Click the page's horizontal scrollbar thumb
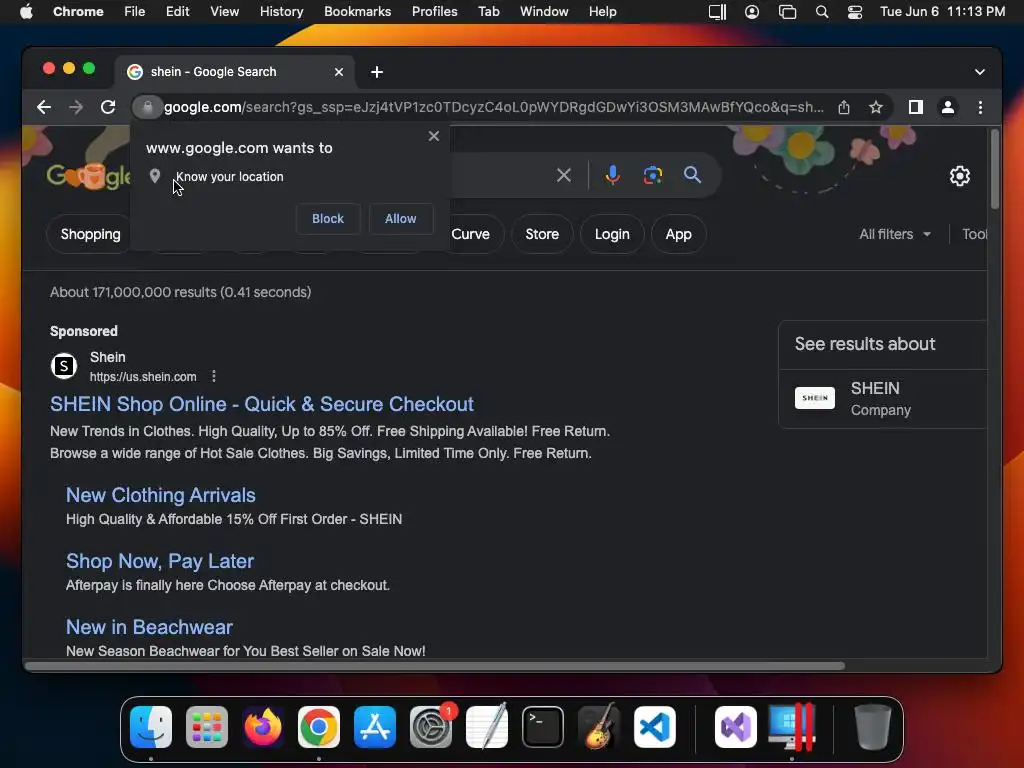The image size is (1024, 768). [435, 666]
